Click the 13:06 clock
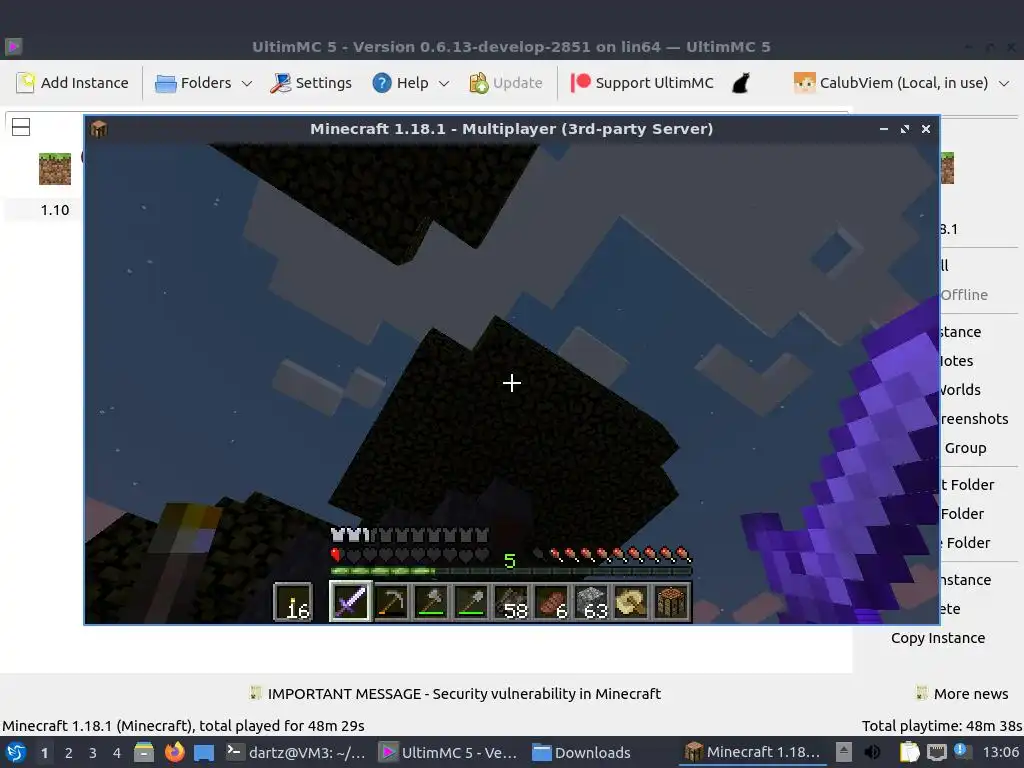Viewport: 1024px width, 768px height. (x=1000, y=752)
